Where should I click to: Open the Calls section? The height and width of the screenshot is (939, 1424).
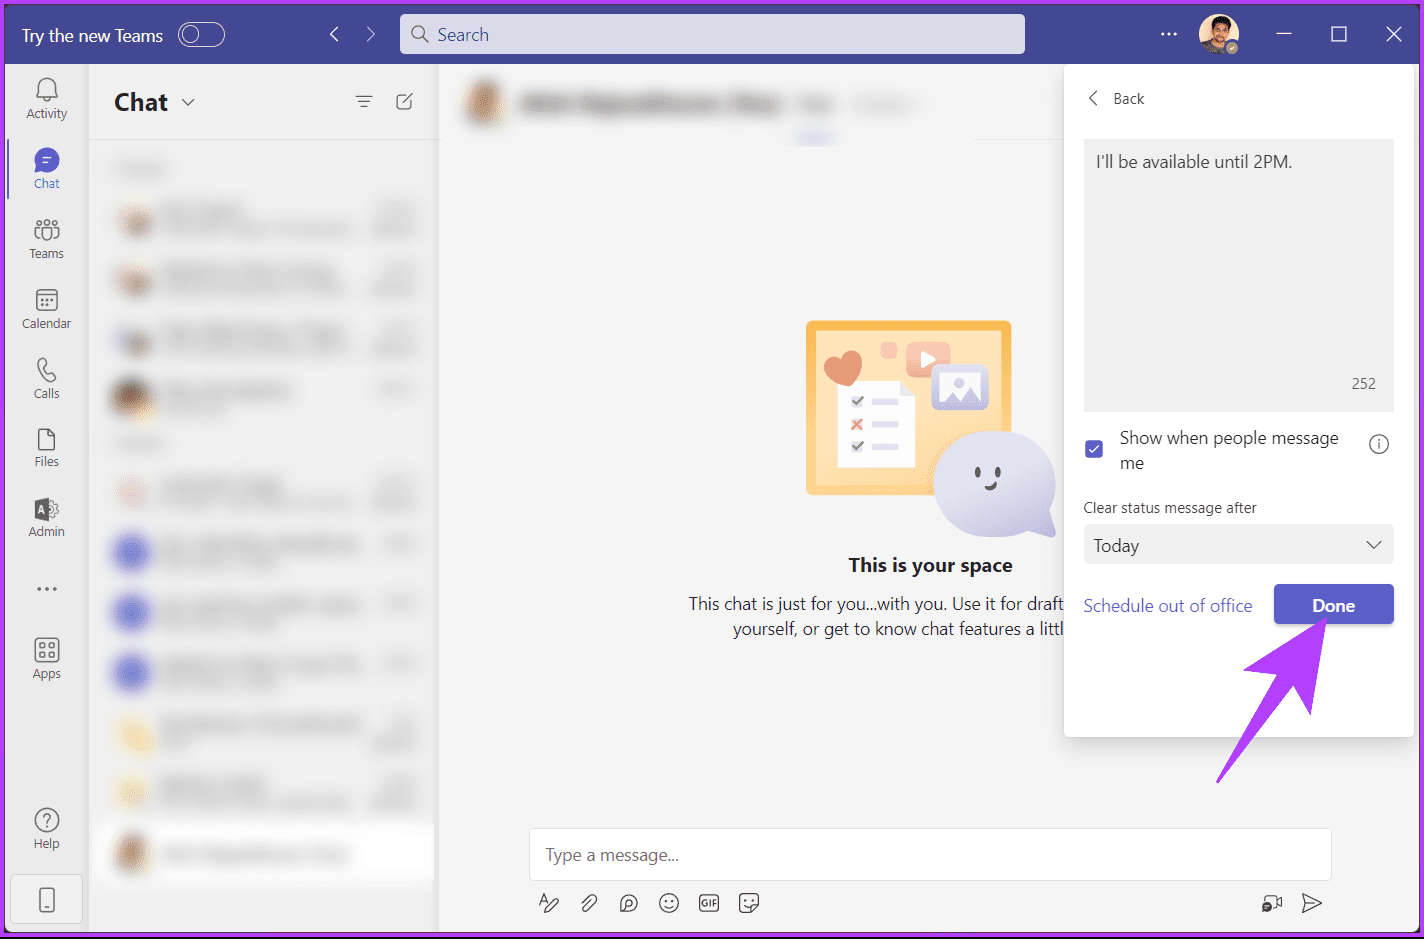pos(46,378)
